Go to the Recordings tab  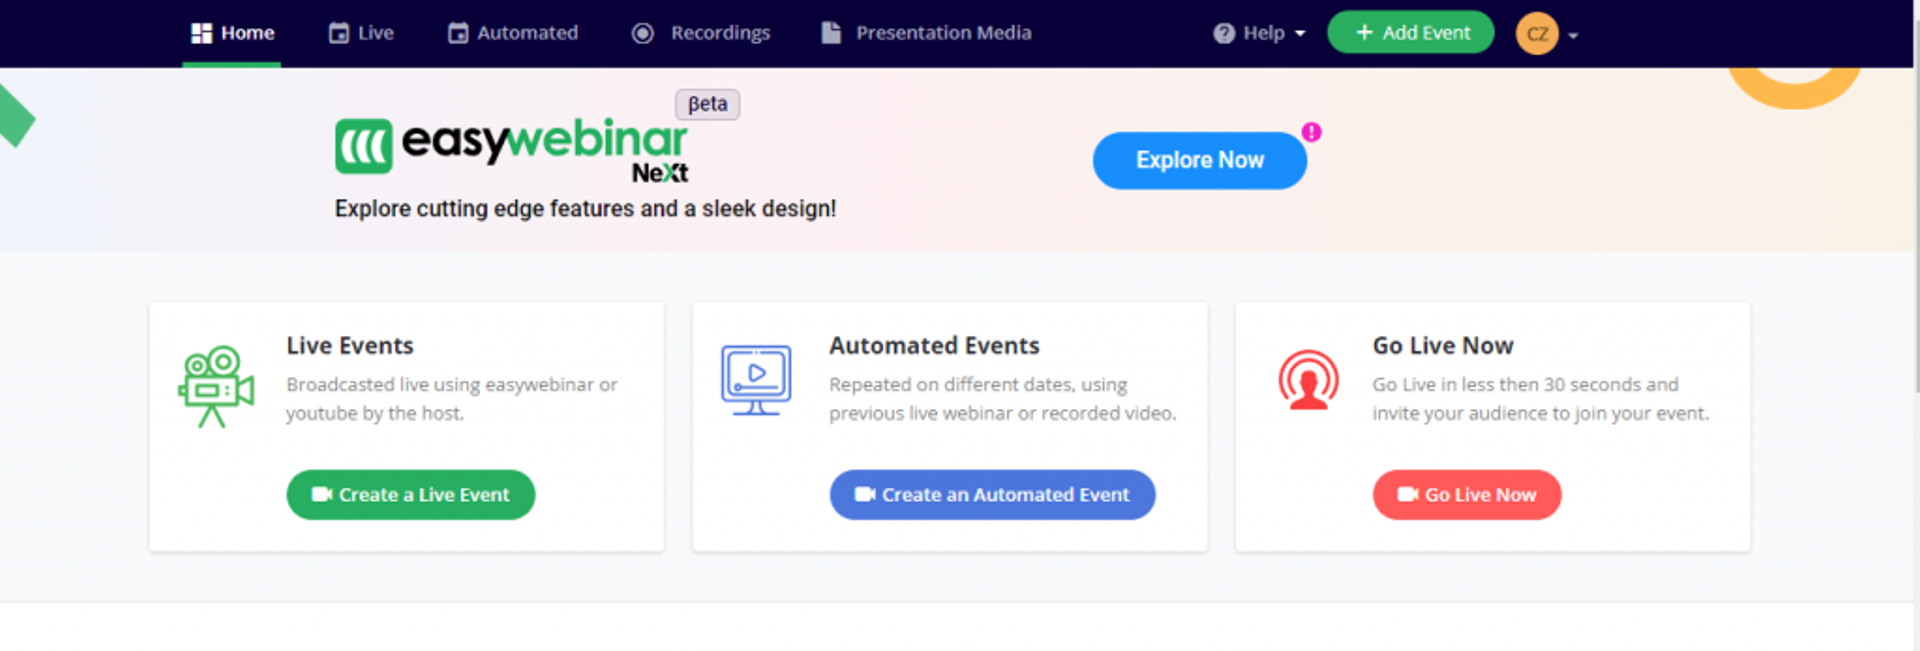click(701, 33)
